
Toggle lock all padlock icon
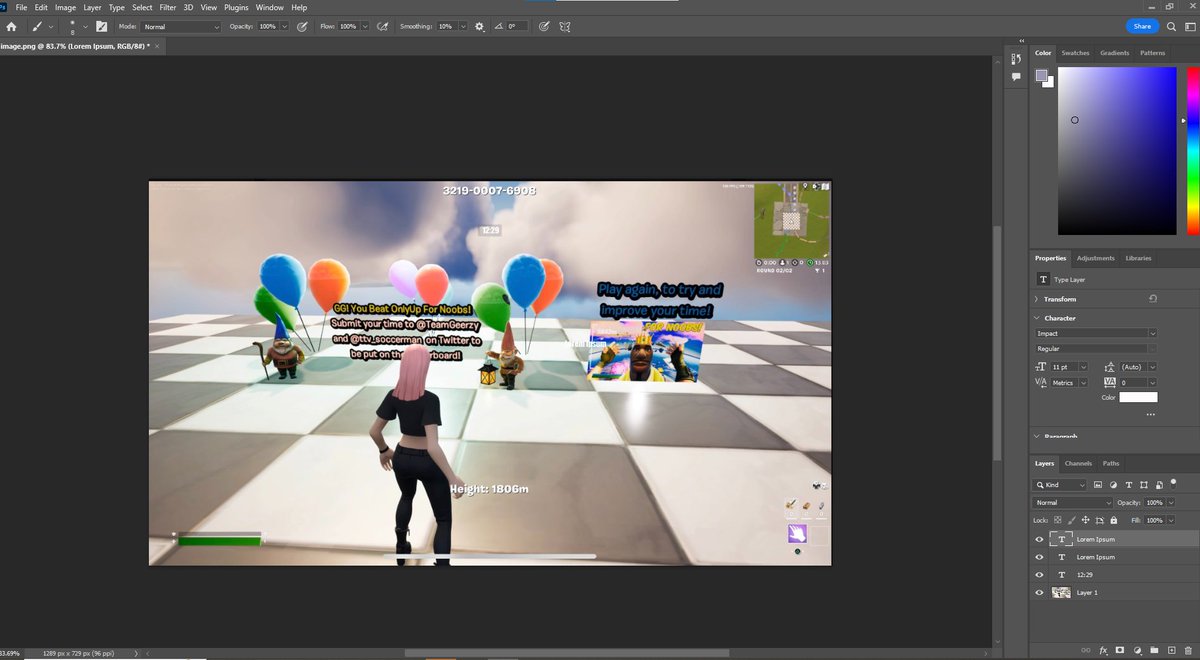click(1113, 520)
